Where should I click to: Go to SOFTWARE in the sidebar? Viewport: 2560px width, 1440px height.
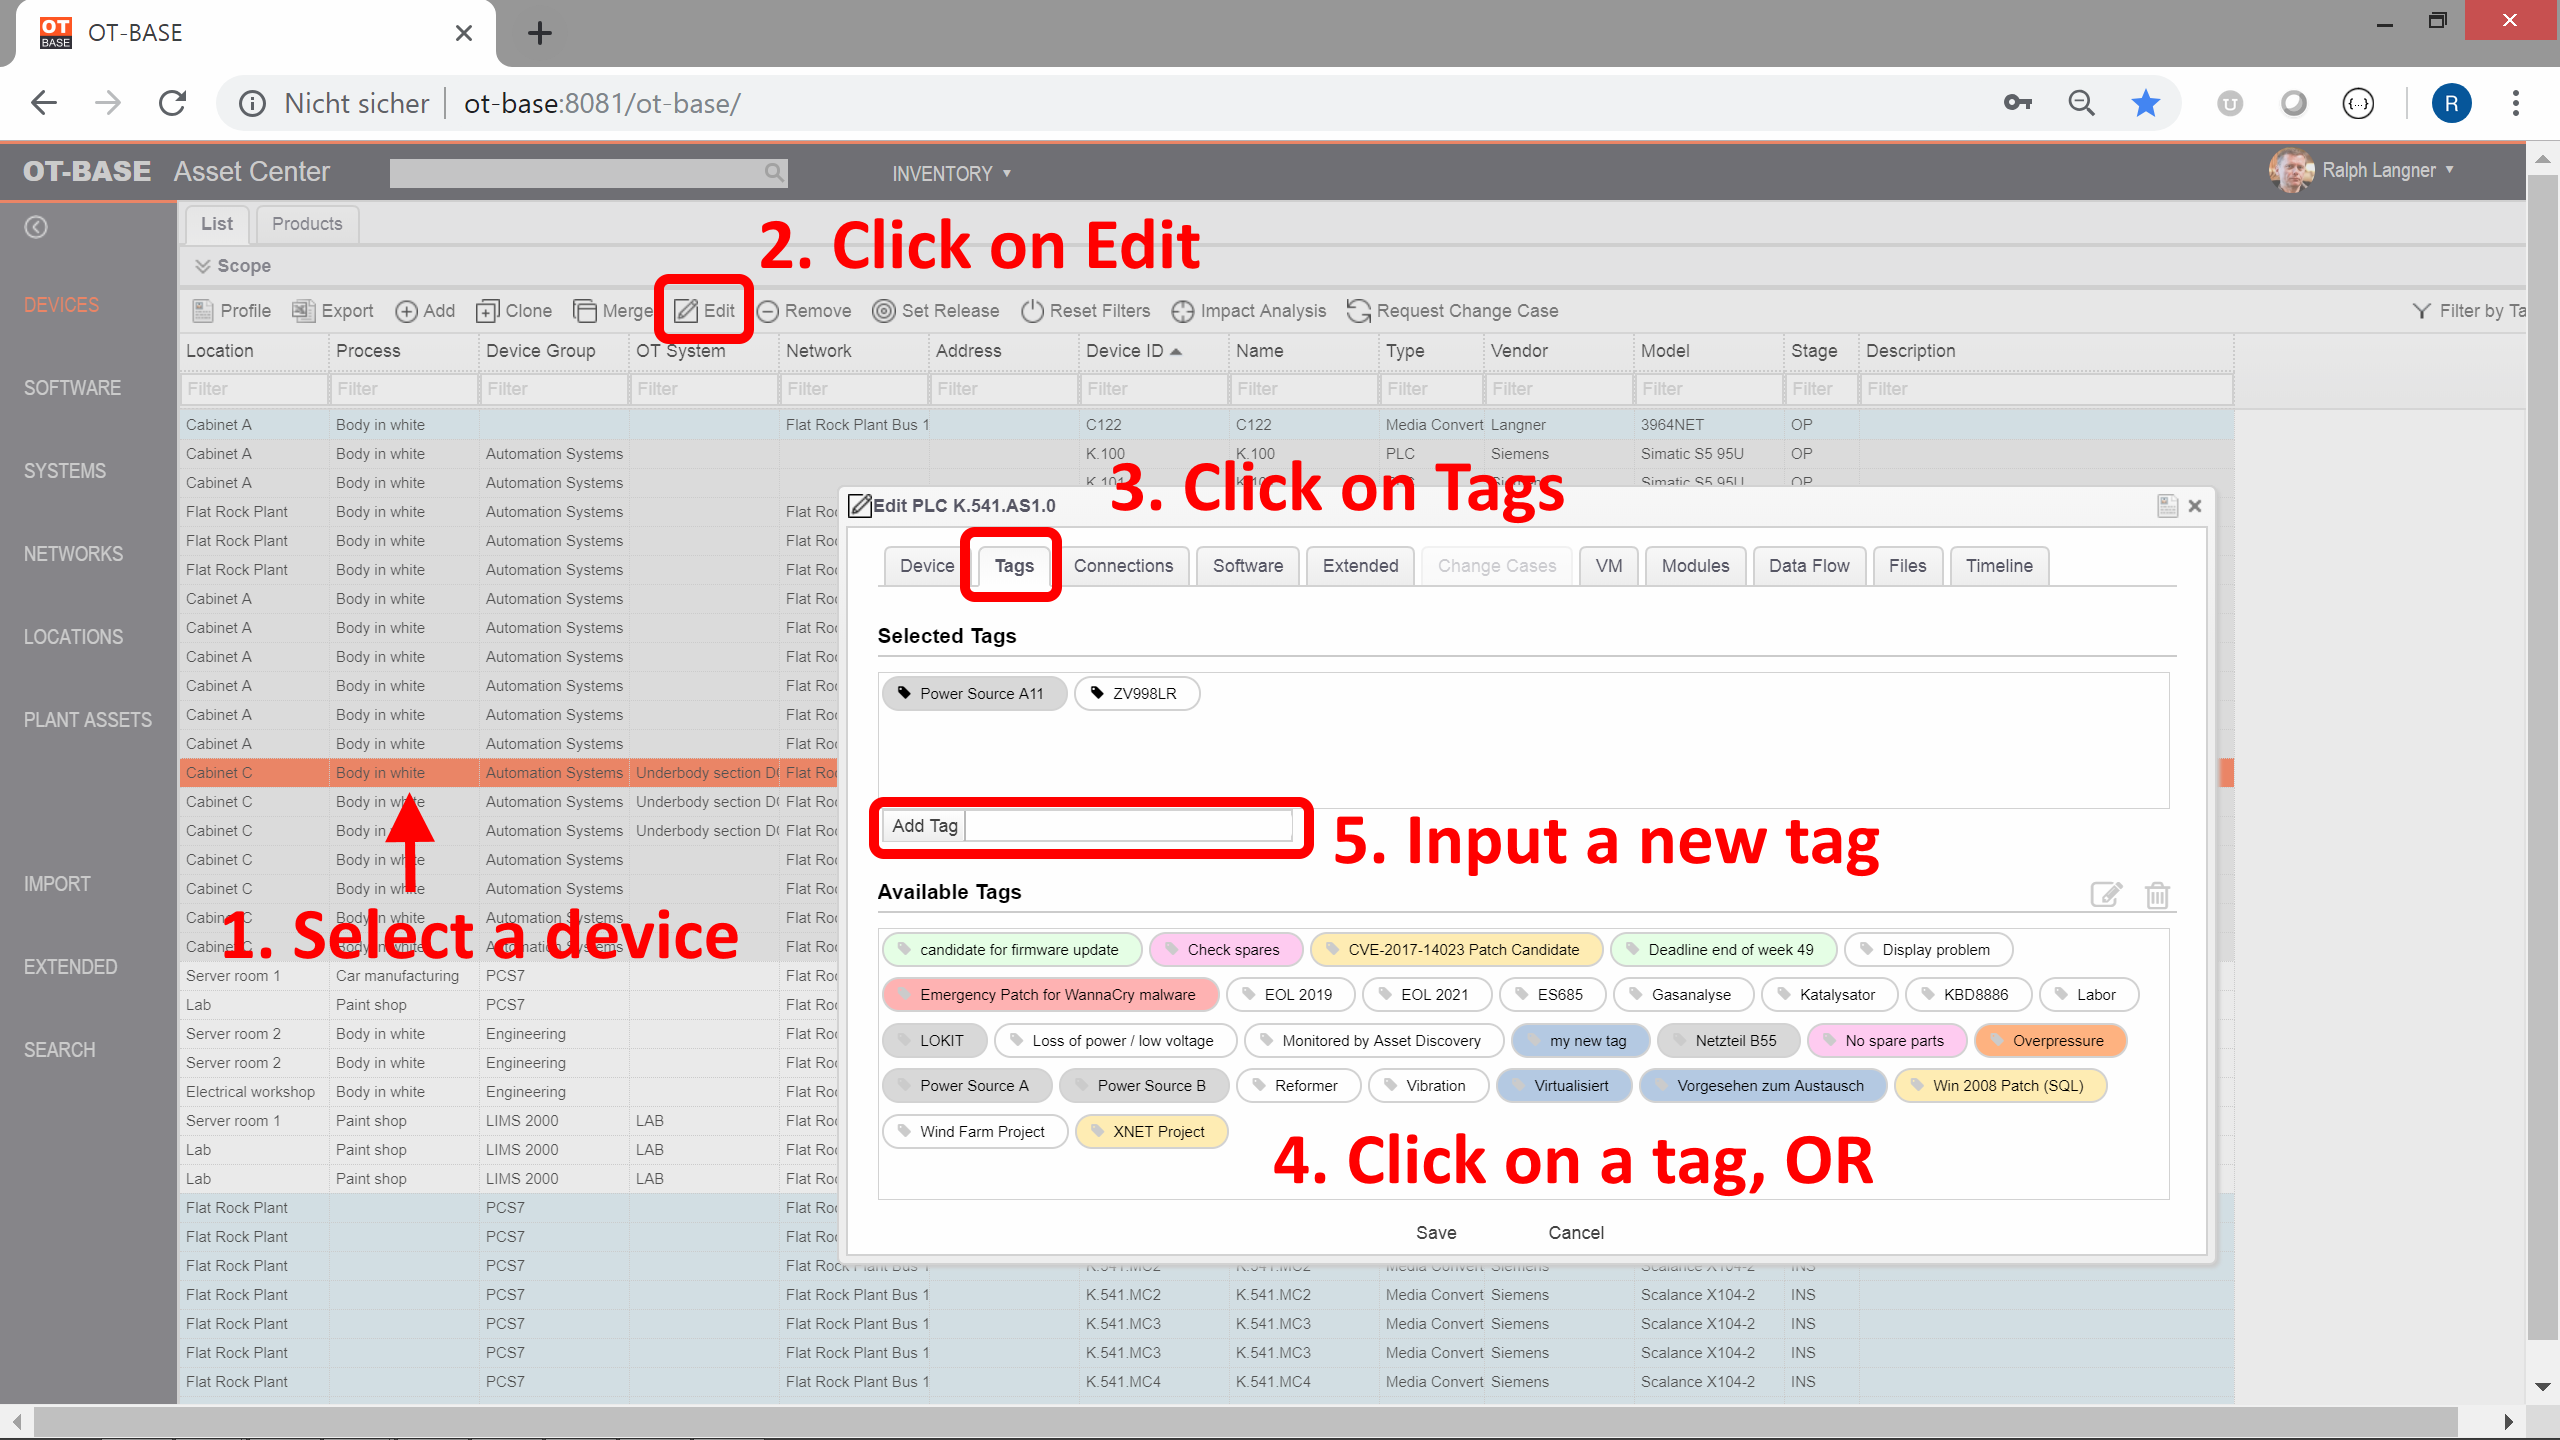tap(72, 388)
